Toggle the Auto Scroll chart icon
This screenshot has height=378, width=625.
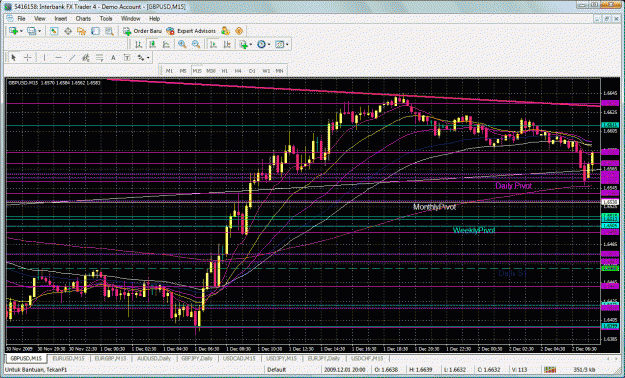pyautogui.click(x=213, y=45)
